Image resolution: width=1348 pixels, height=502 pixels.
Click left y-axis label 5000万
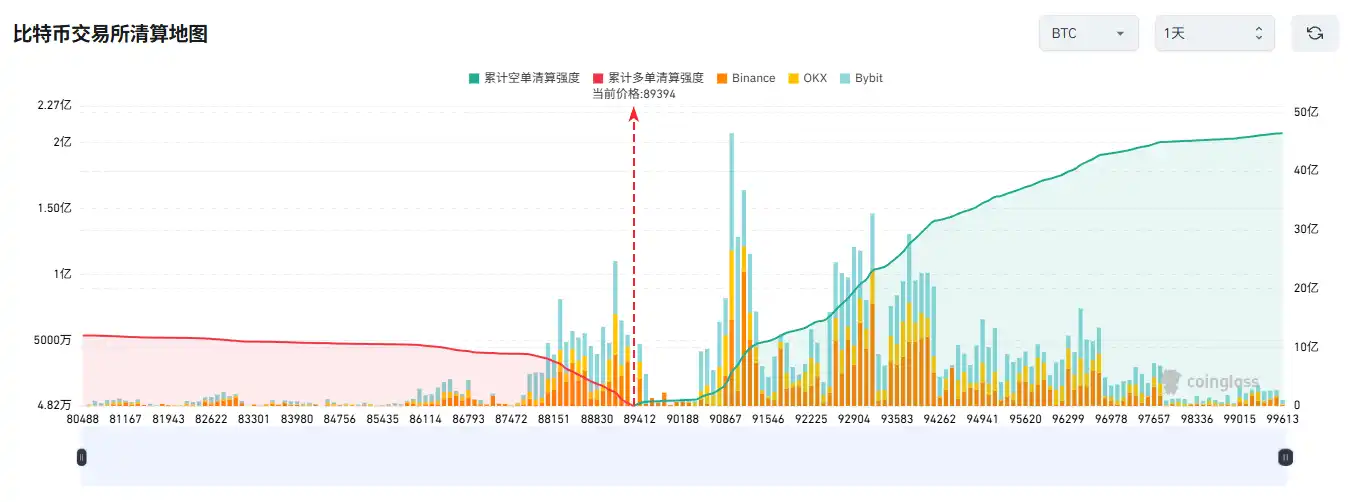[53, 340]
